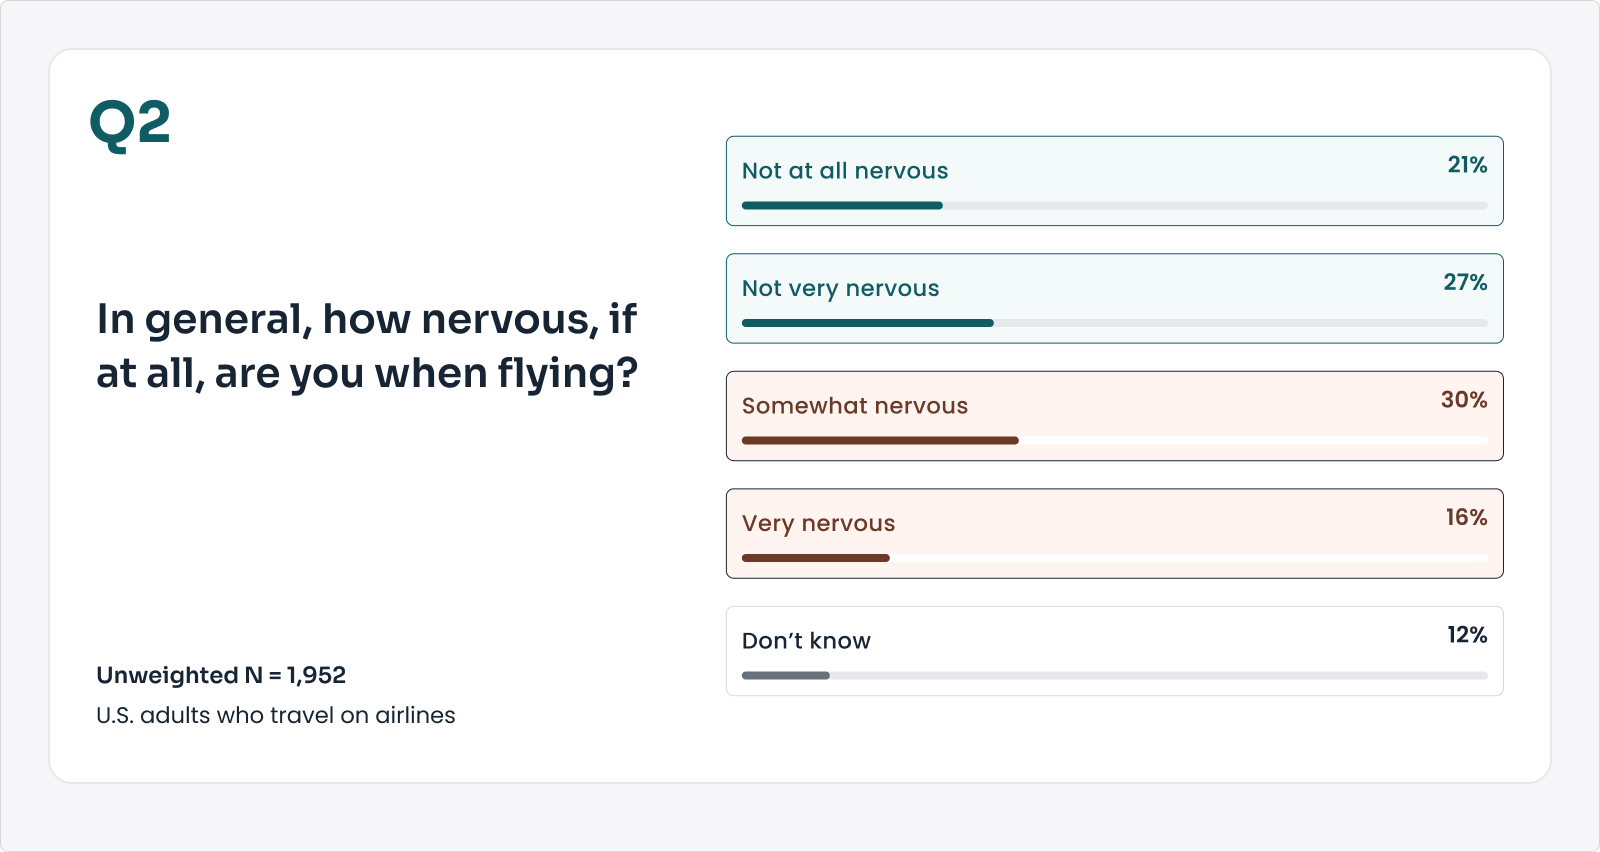Click the 27% percentage value
The width and height of the screenshot is (1600, 852).
pos(1465,283)
